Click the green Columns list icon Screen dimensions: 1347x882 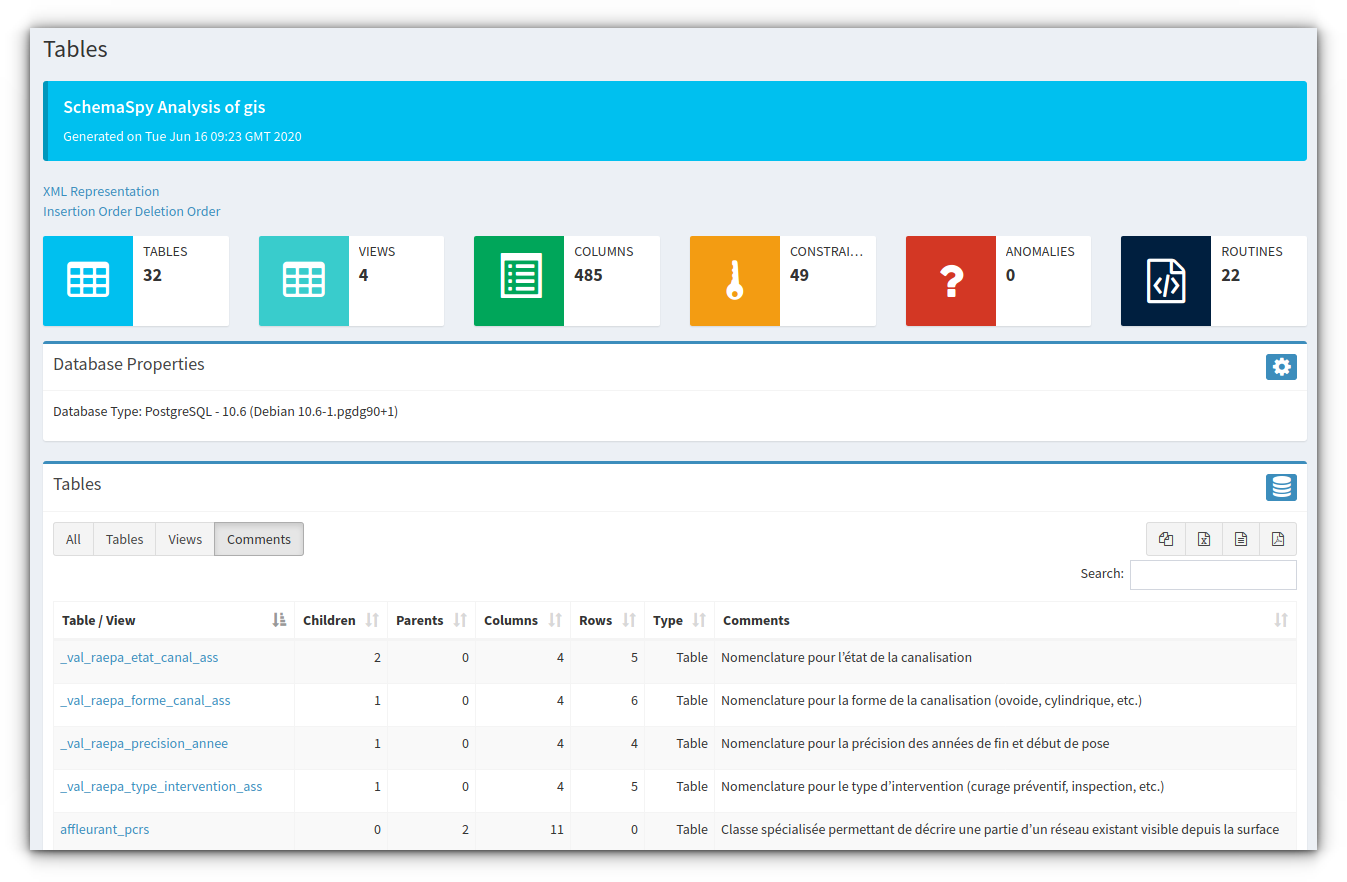pyautogui.click(x=519, y=280)
